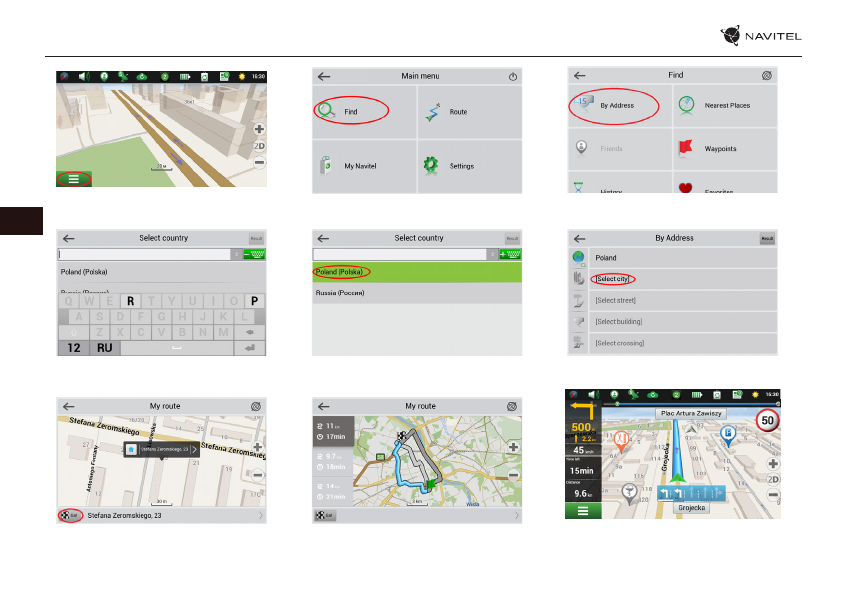
Task: Expand the Select street field
Action: click(615, 300)
